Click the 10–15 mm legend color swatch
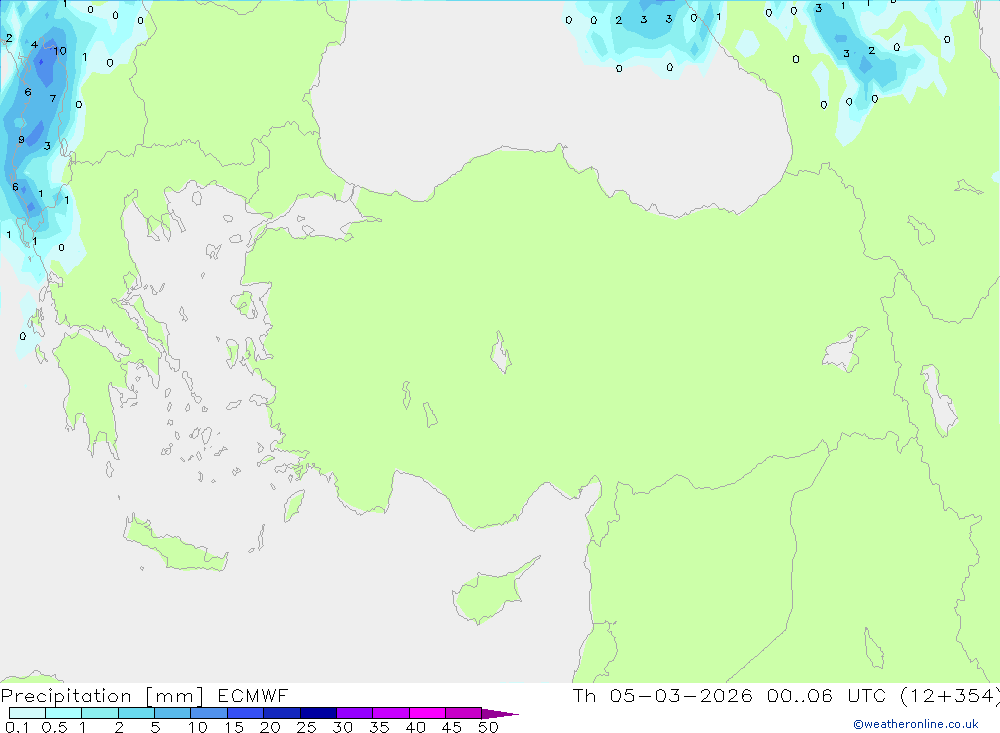Image resolution: width=1000 pixels, height=733 pixels. tap(209, 713)
